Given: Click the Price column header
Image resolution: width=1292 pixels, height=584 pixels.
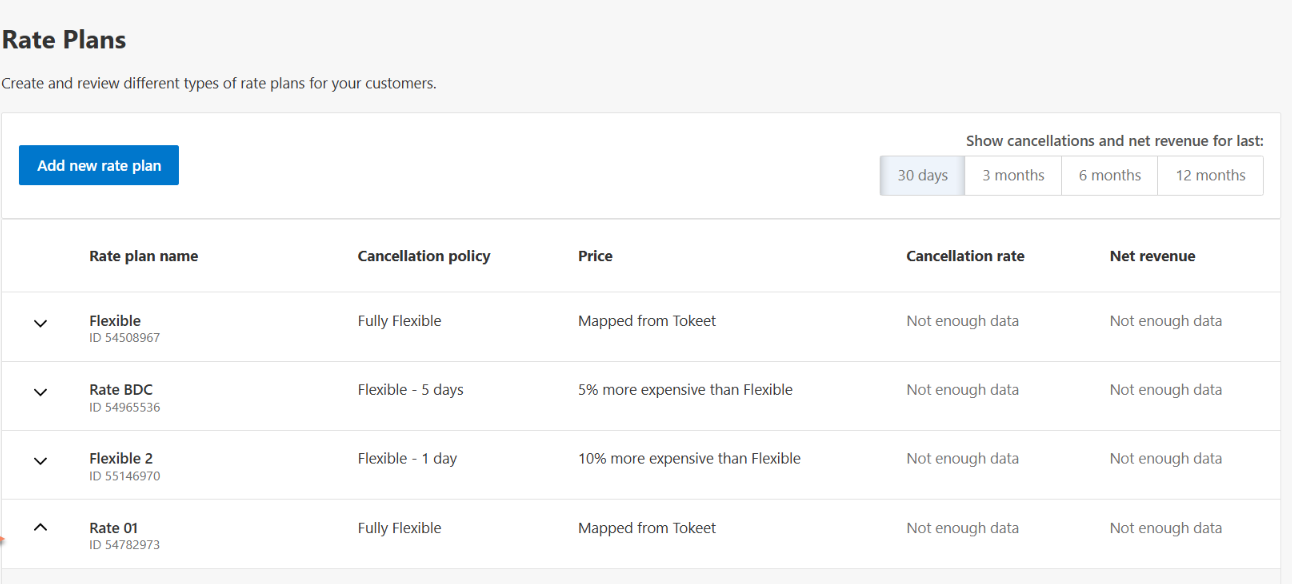Looking at the screenshot, I should point(595,256).
